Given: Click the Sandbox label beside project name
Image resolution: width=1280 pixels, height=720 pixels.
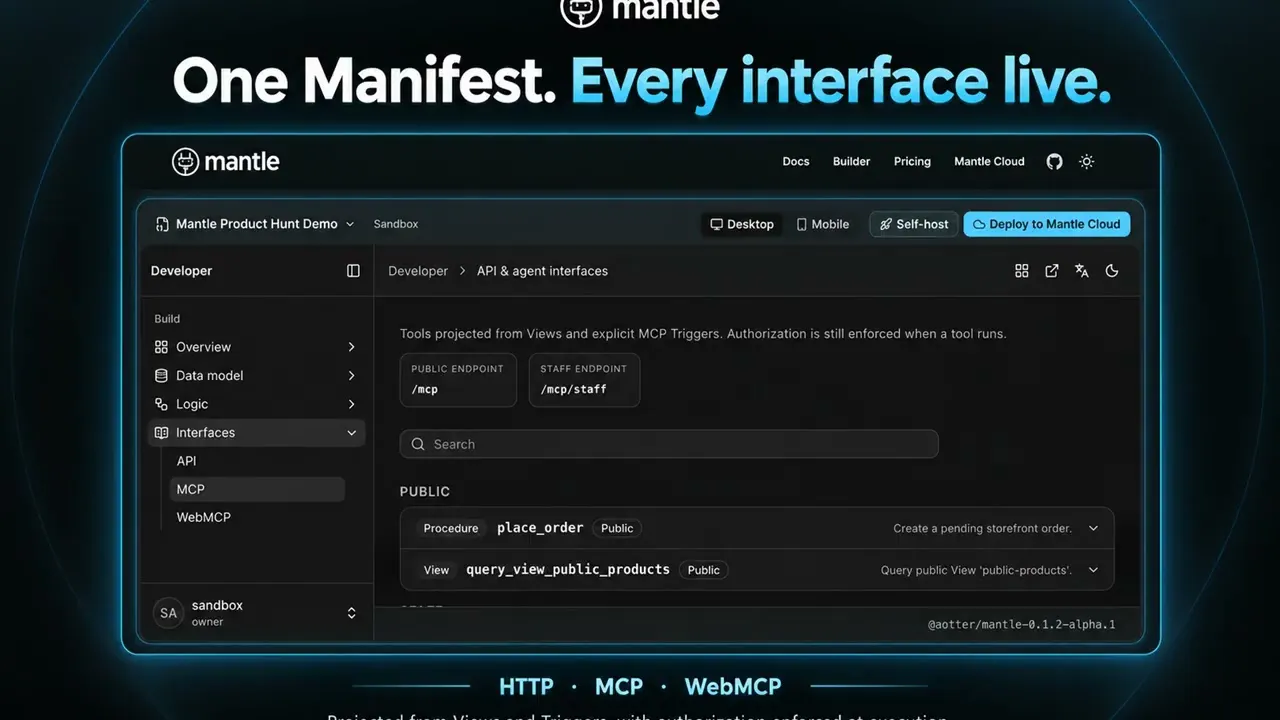Looking at the screenshot, I should pyautogui.click(x=396, y=224).
